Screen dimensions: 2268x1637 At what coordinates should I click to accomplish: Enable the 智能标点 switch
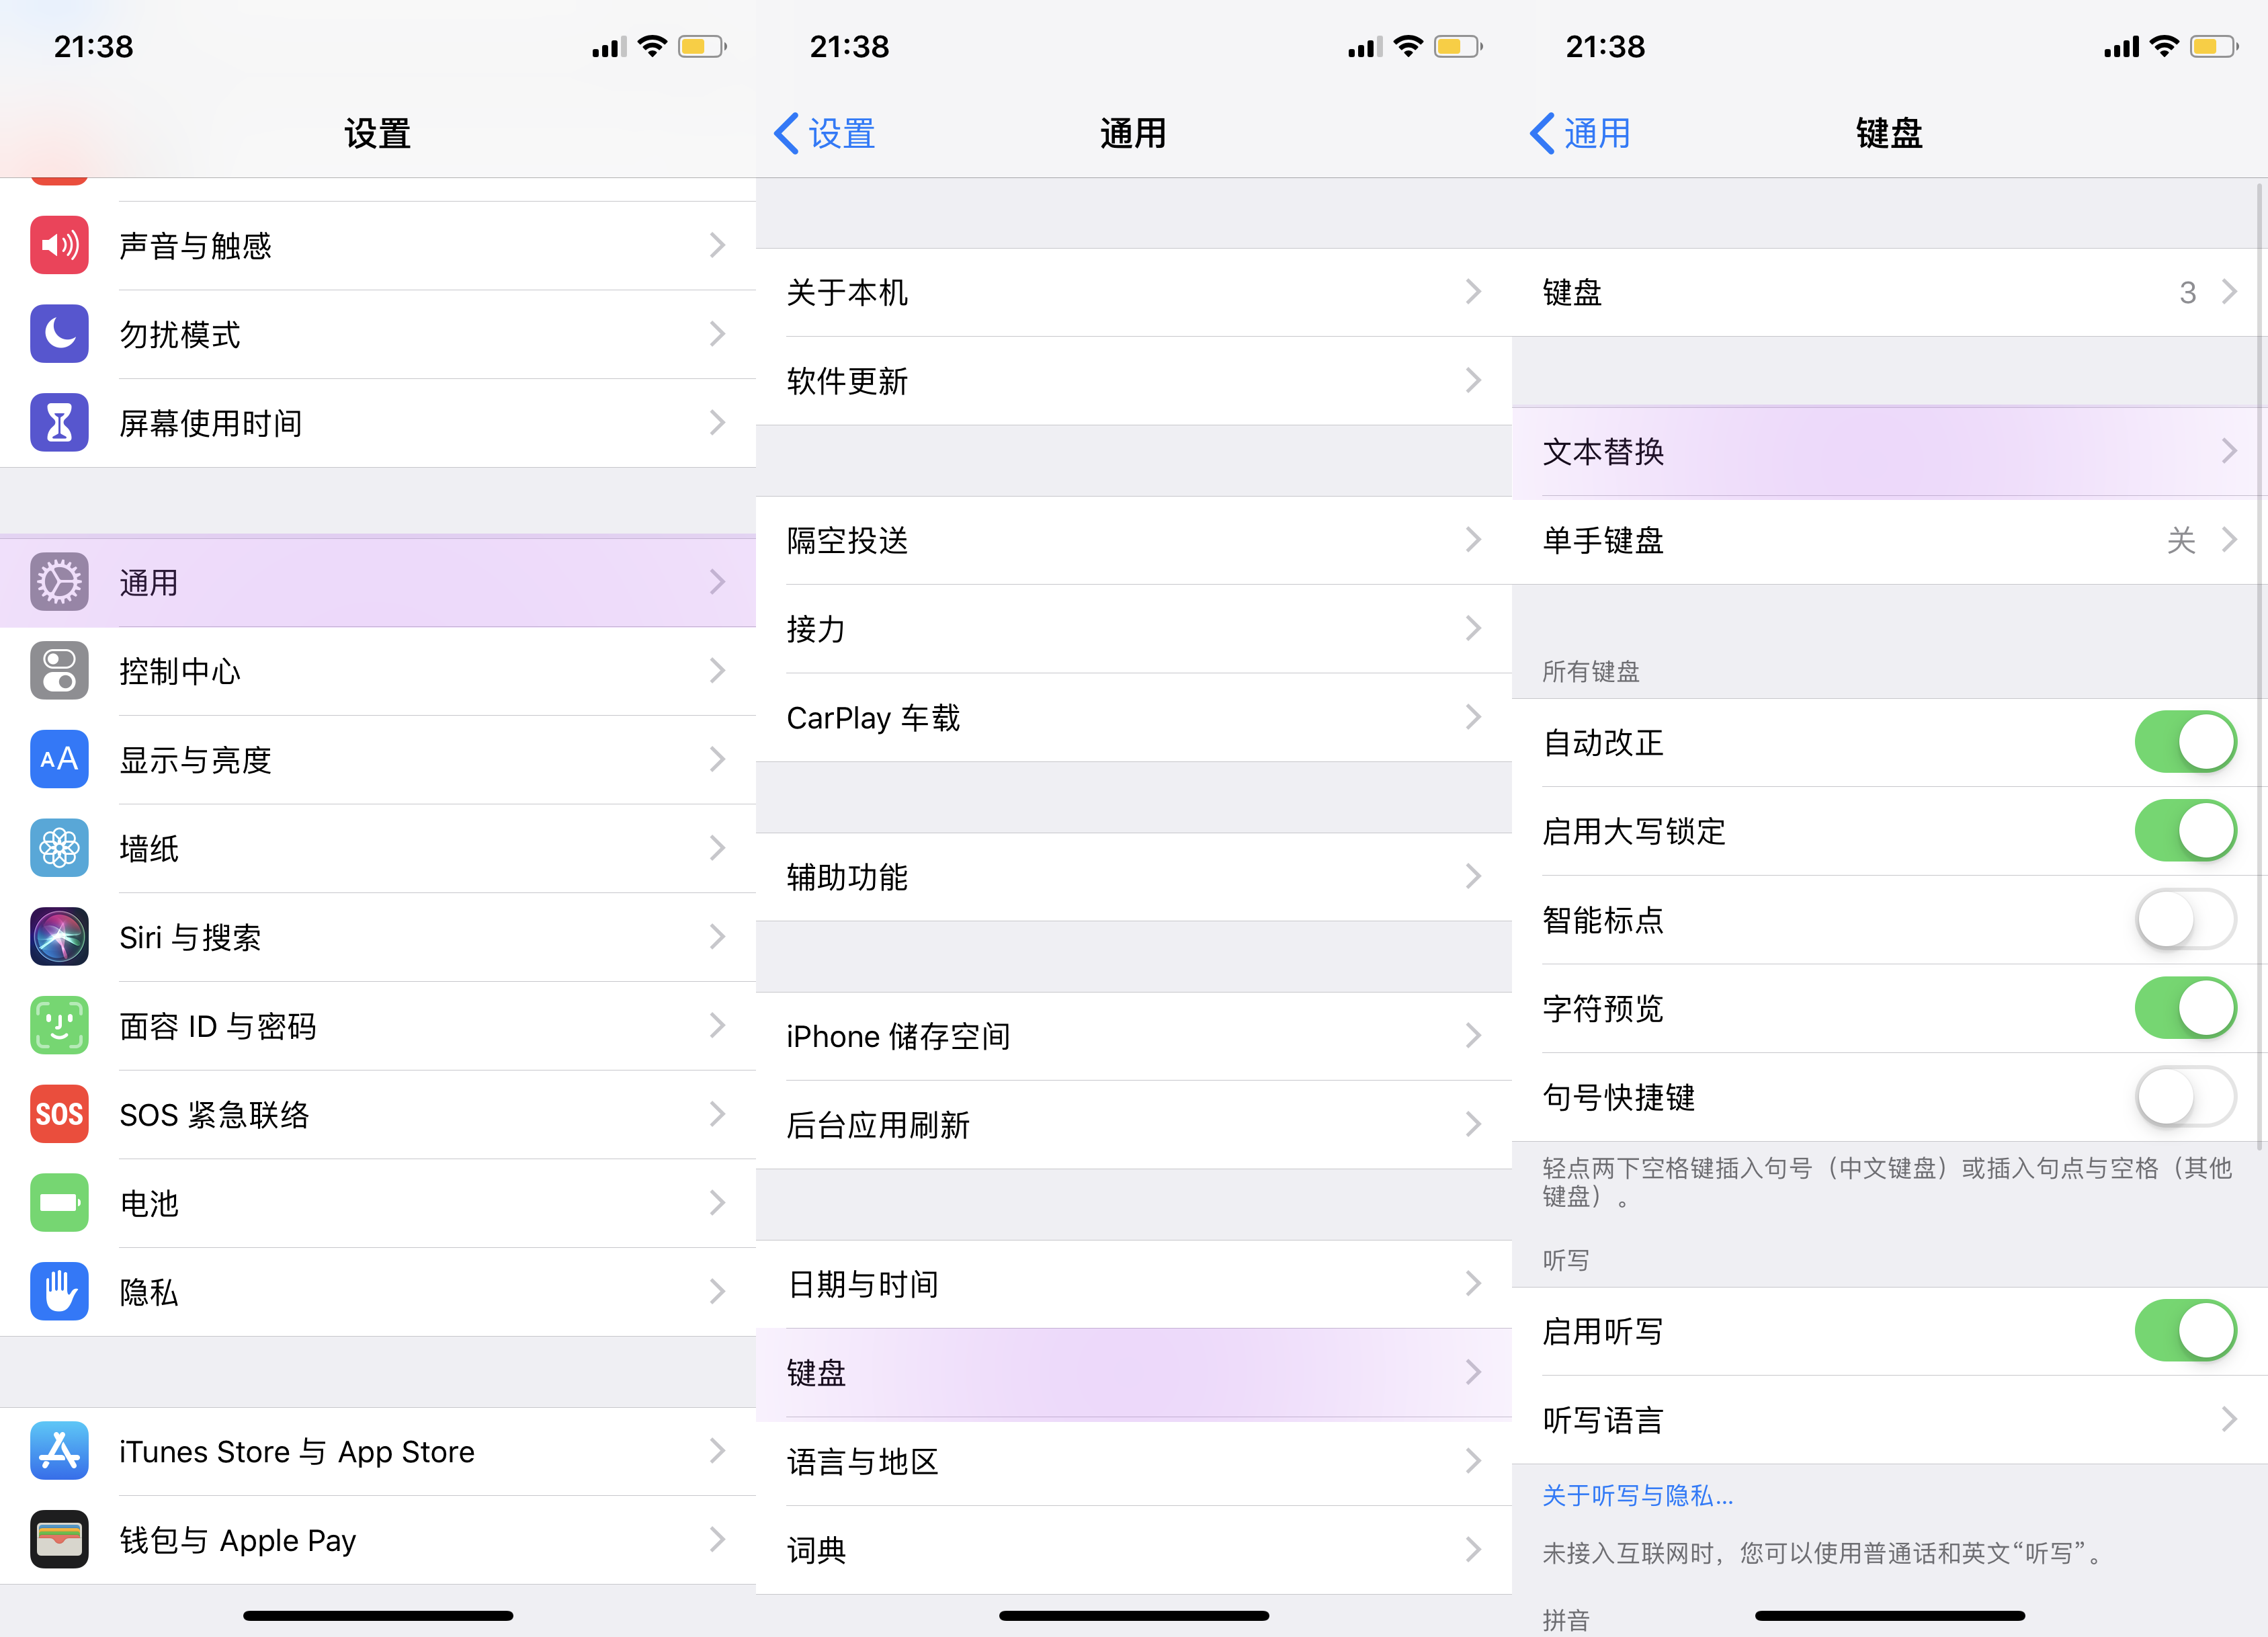point(2185,919)
